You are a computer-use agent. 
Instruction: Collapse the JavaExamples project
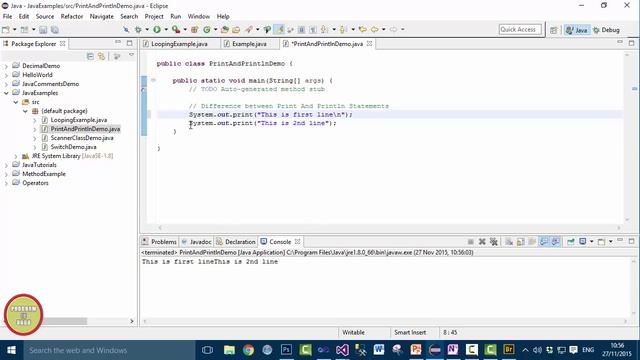pyautogui.click(x=6, y=93)
